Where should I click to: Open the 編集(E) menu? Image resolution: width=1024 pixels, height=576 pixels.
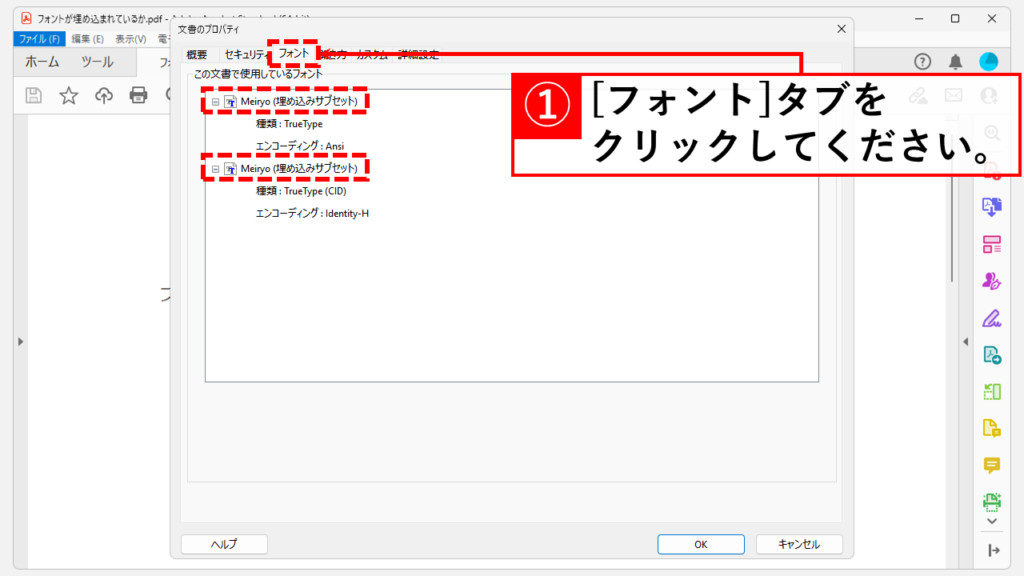pos(88,39)
